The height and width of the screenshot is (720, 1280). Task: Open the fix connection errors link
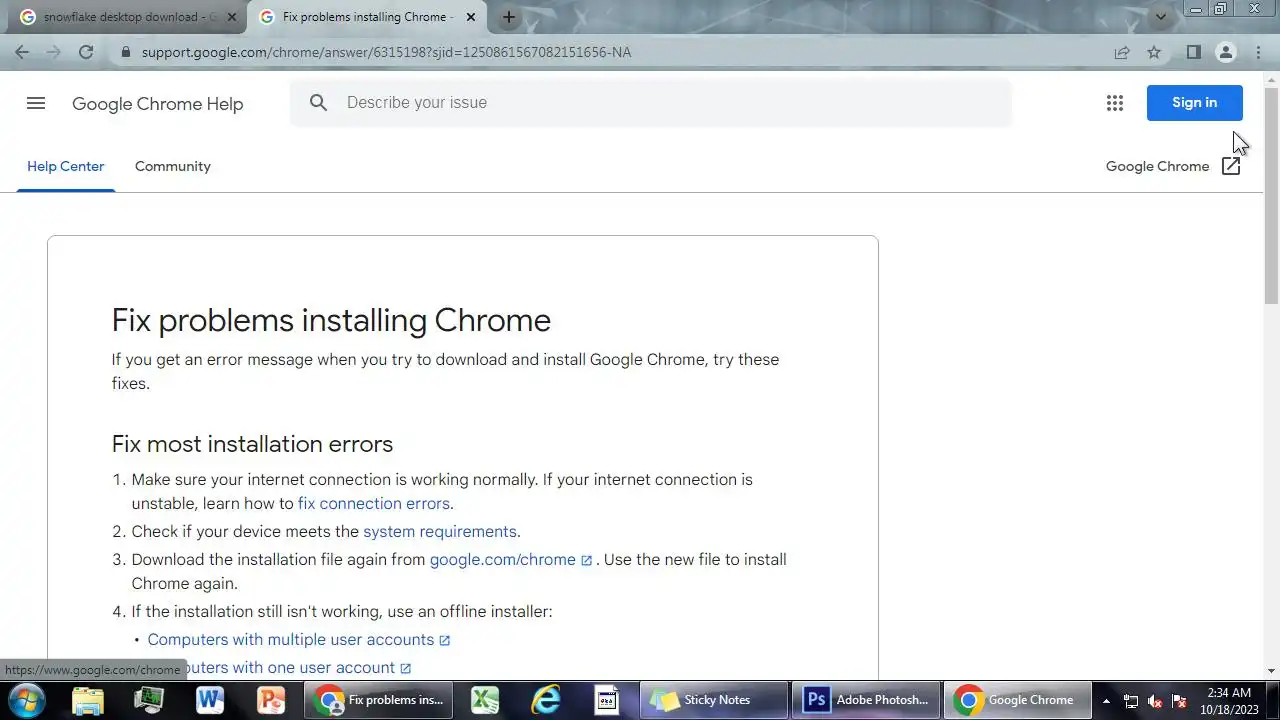coord(373,504)
